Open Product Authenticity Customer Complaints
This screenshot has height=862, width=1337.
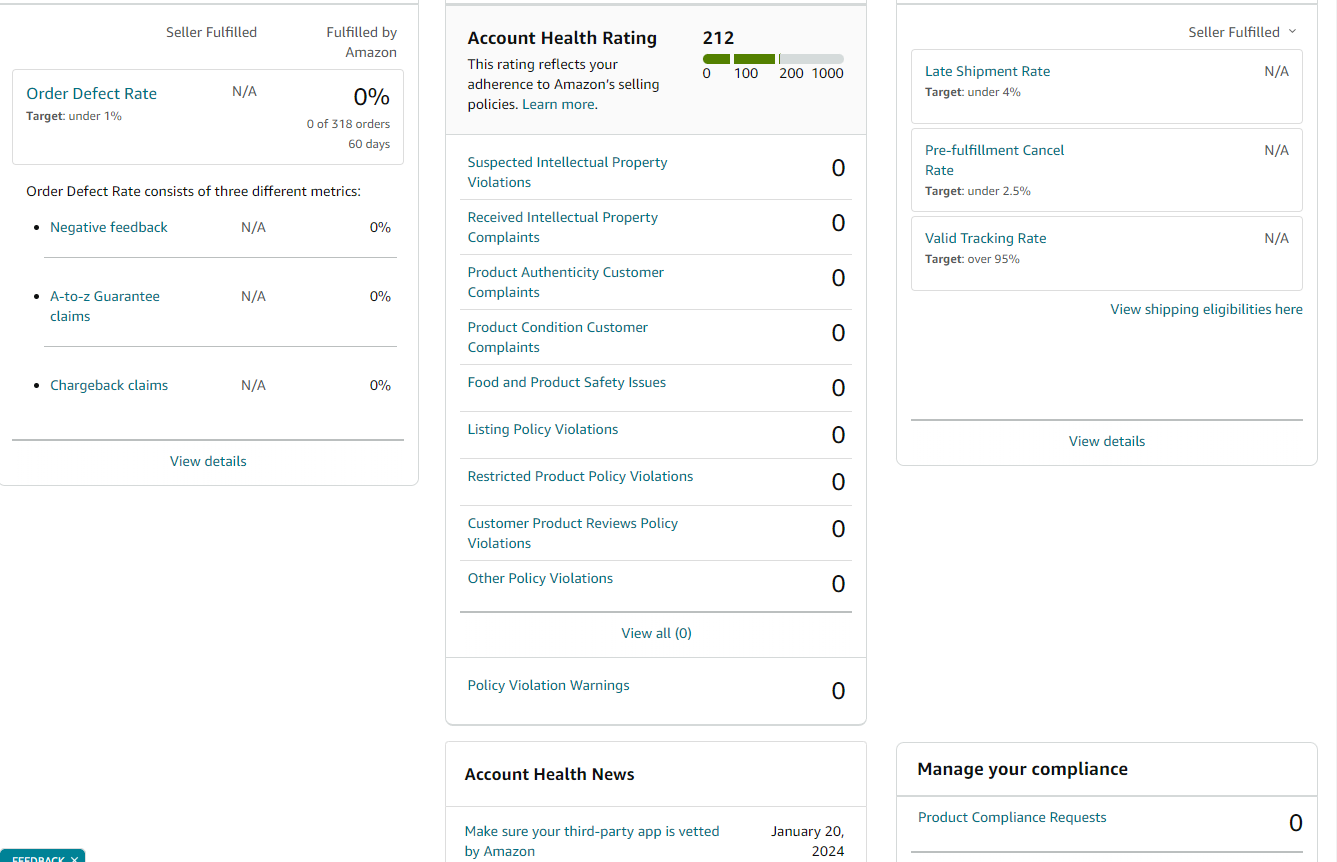[565, 282]
